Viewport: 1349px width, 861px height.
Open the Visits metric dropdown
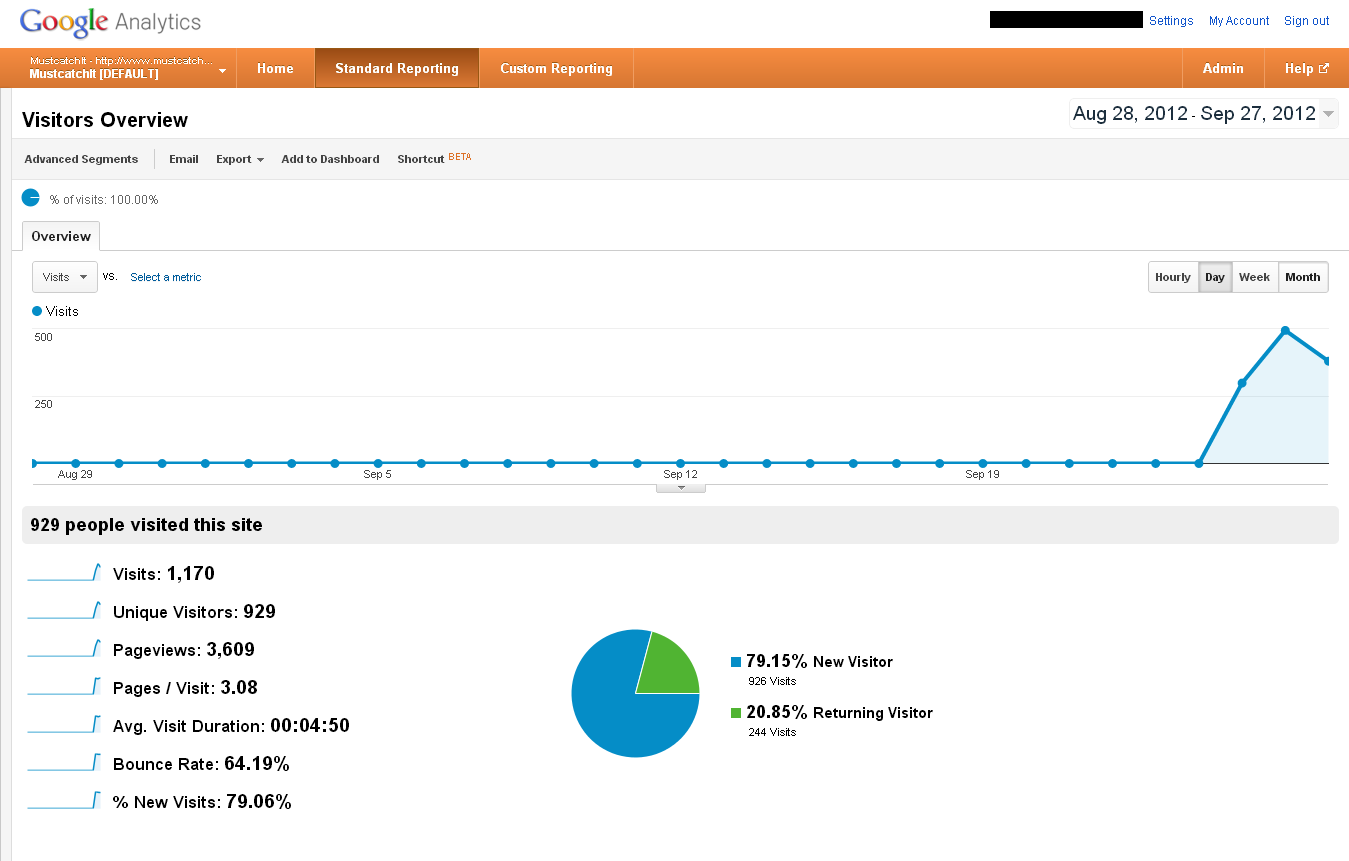pyautogui.click(x=65, y=277)
